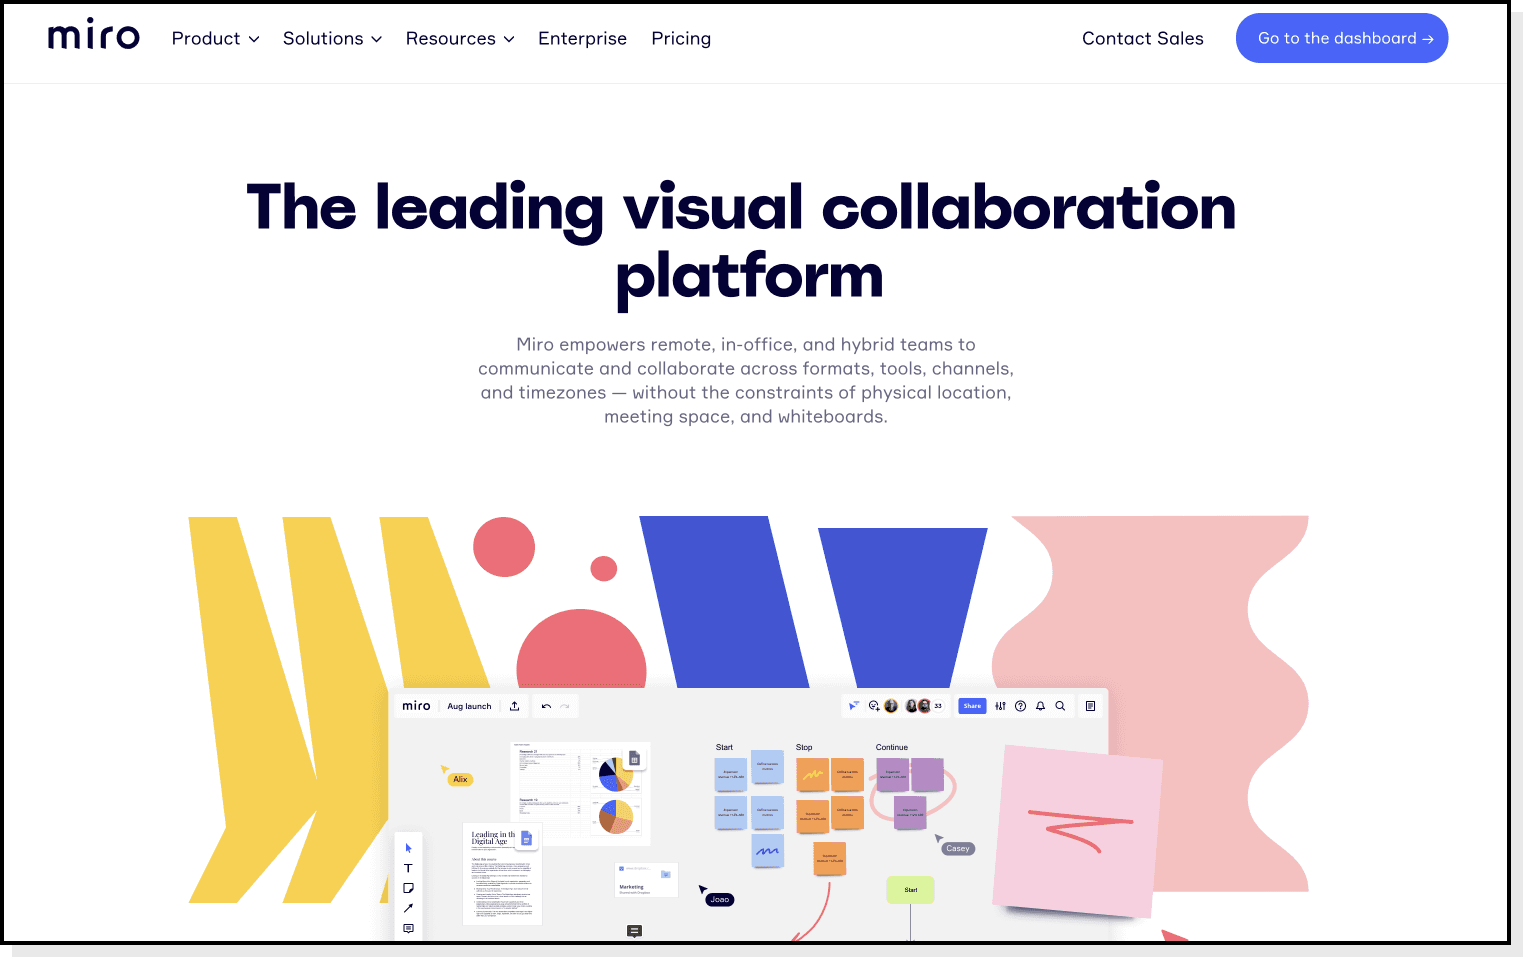
Task: Expand the Resources menu
Action: tap(460, 39)
